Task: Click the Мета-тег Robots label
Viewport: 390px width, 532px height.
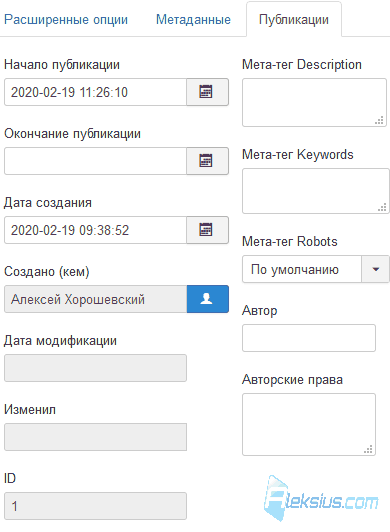Action: coord(290,242)
